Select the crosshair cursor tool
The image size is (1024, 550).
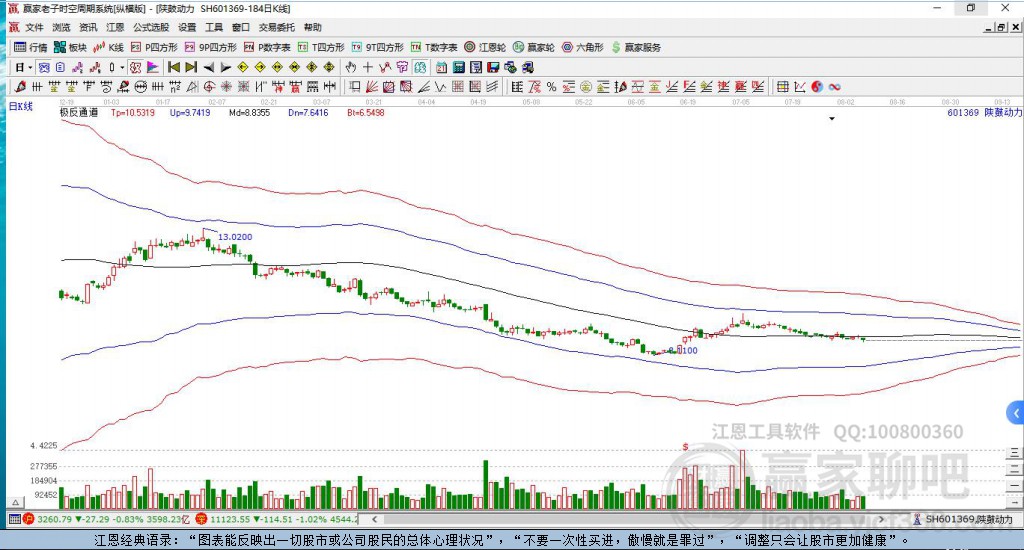coord(368,67)
